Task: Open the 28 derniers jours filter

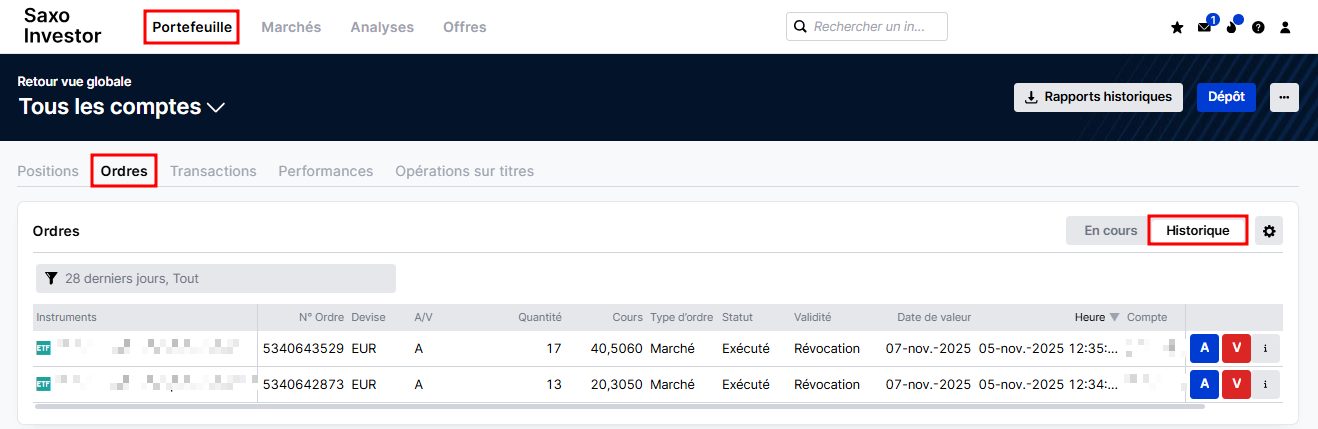Action: coord(216,278)
